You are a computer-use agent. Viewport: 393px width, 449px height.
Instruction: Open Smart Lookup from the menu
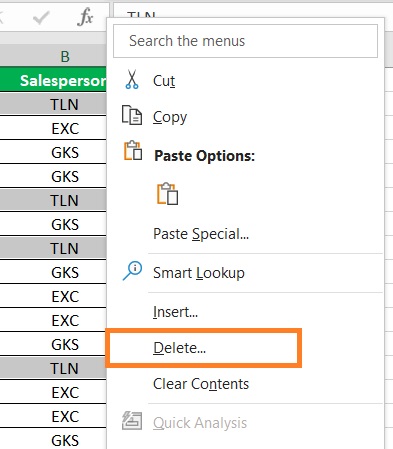pyautogui.click(x=199, y=273)
